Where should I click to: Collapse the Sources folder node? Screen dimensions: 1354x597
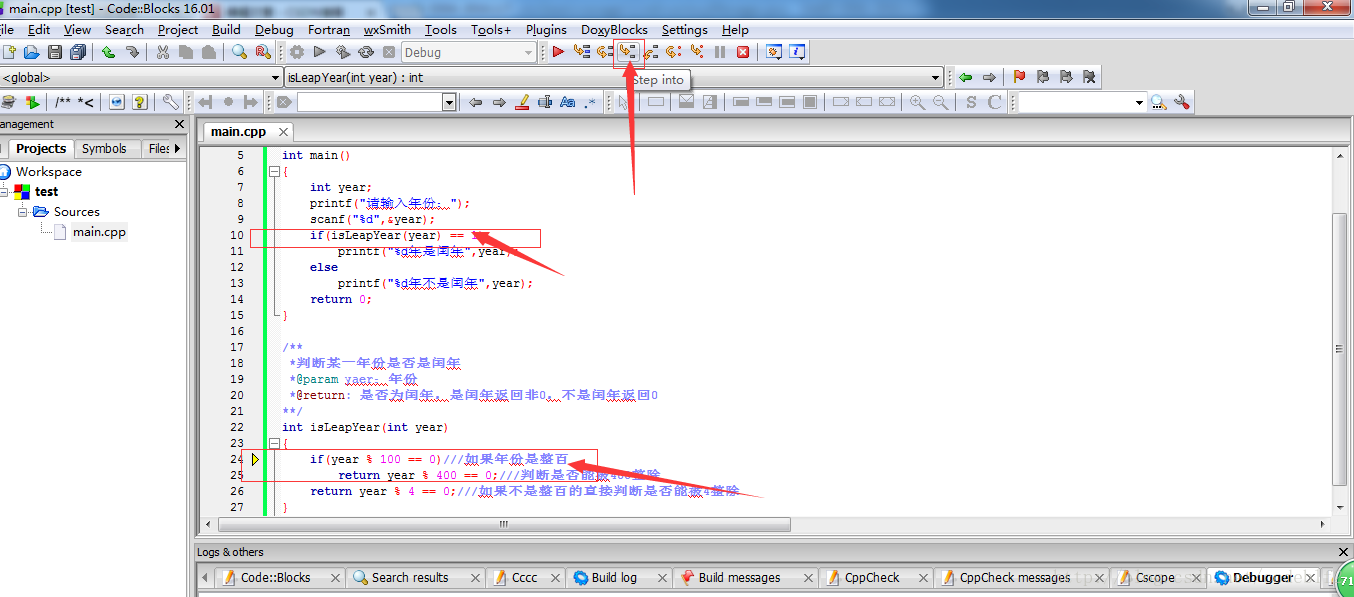(x=23, y=212)
